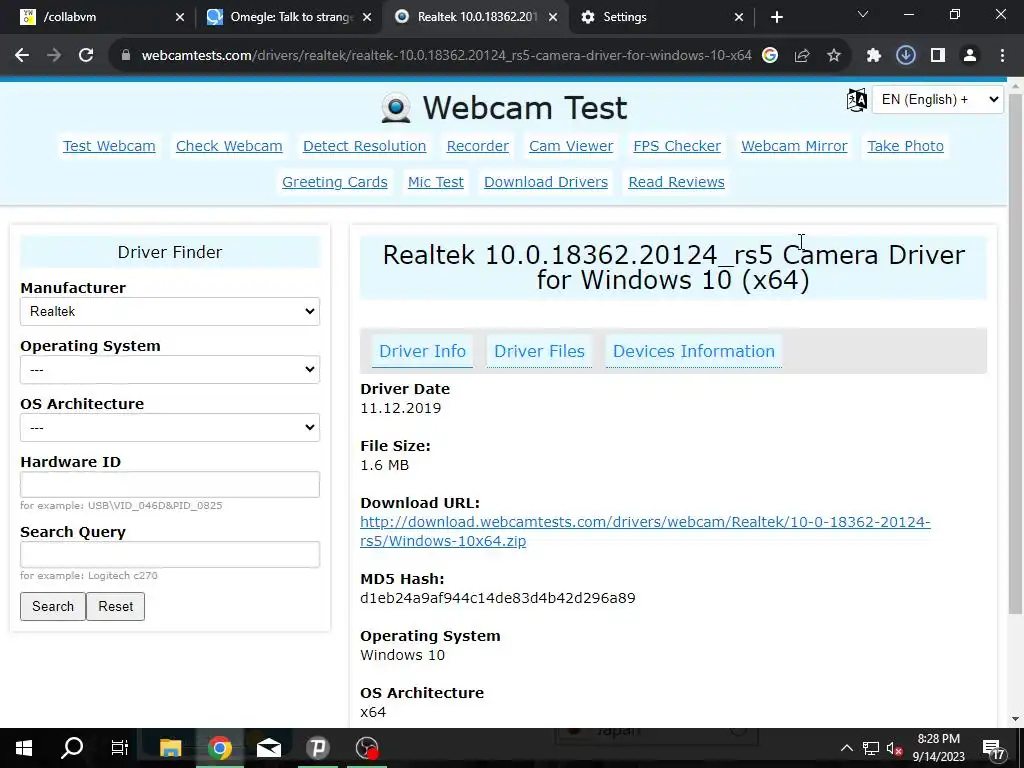
Task: View site security lock info
Action: click(x=125, y=56)
